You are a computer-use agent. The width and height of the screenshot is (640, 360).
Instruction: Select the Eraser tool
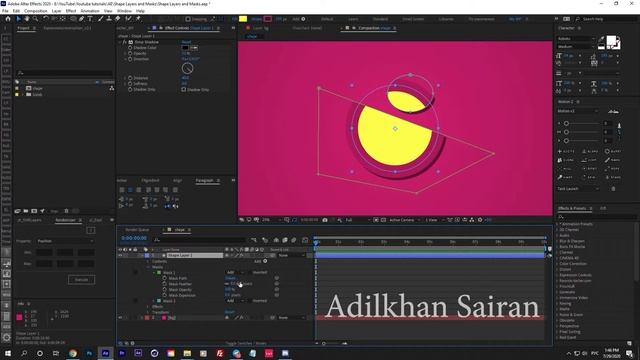[118, 19]
